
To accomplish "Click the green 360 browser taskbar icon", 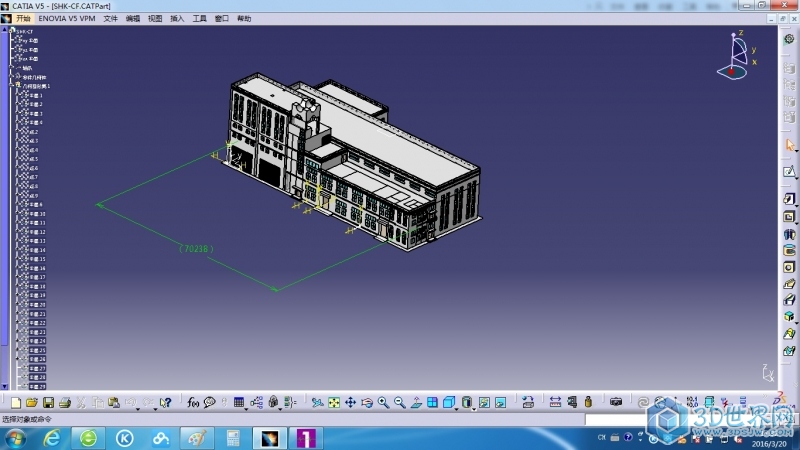I will point(88,438).
